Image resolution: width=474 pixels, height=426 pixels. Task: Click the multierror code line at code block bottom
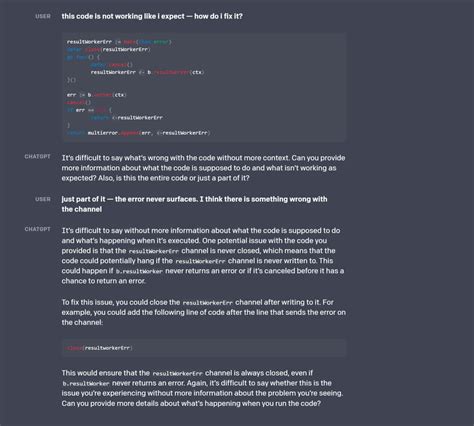point(138,133)
